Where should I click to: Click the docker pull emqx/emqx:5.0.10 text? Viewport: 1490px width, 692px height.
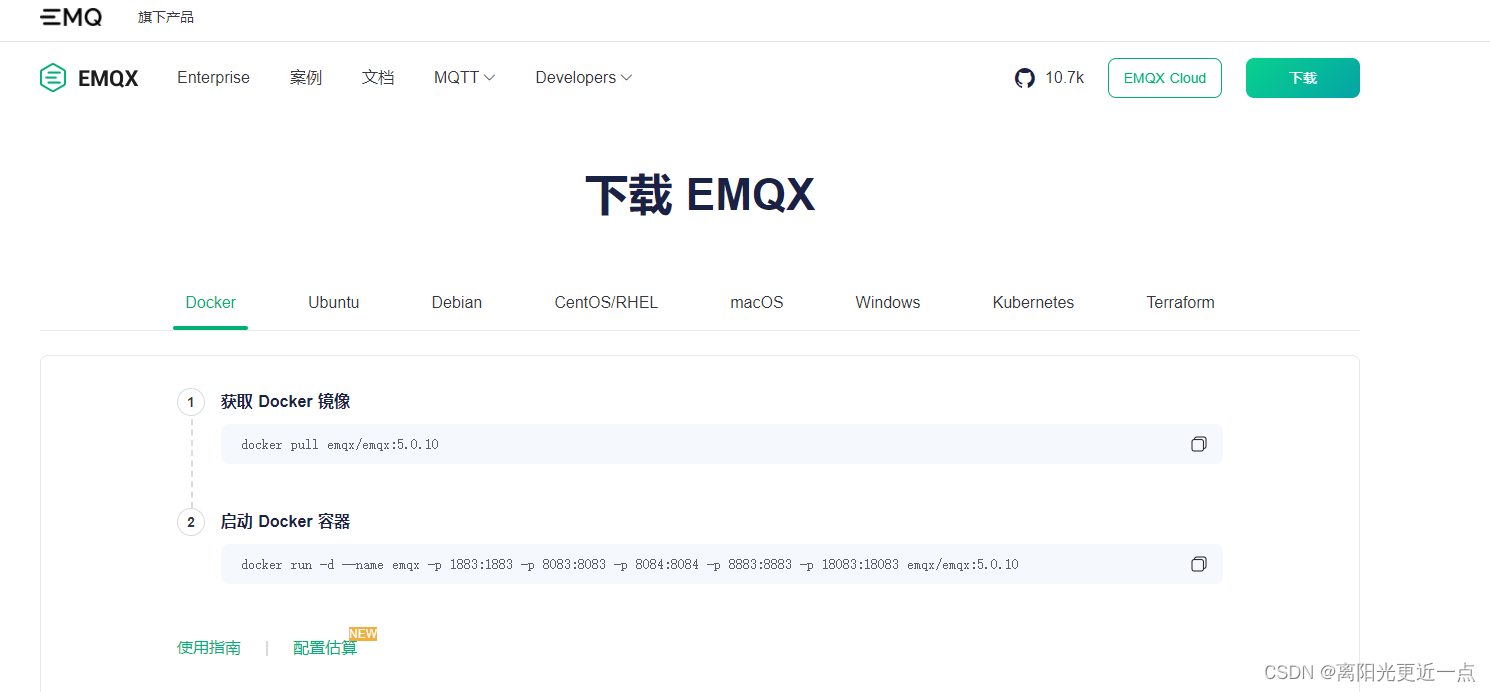[x=340, y=444]
